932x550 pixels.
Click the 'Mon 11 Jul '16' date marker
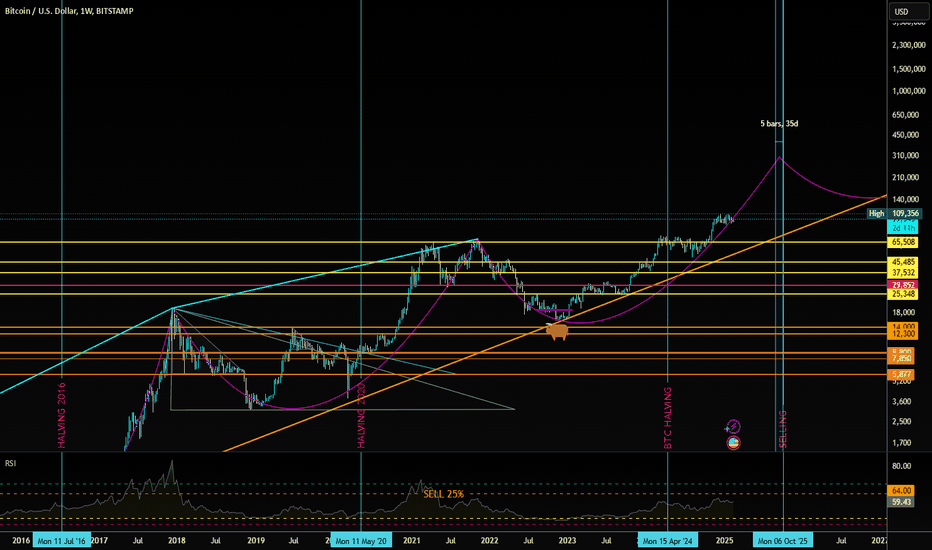62,540
